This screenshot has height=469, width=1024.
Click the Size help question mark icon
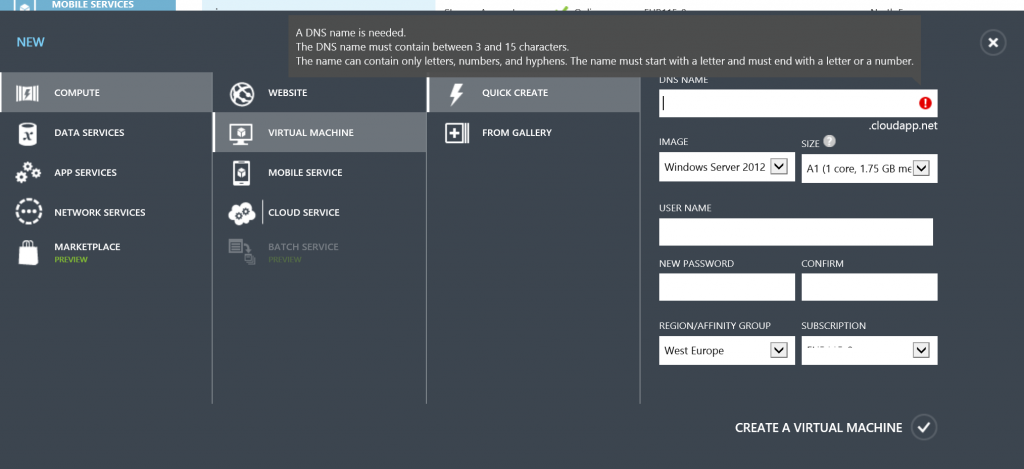point(829,141)
